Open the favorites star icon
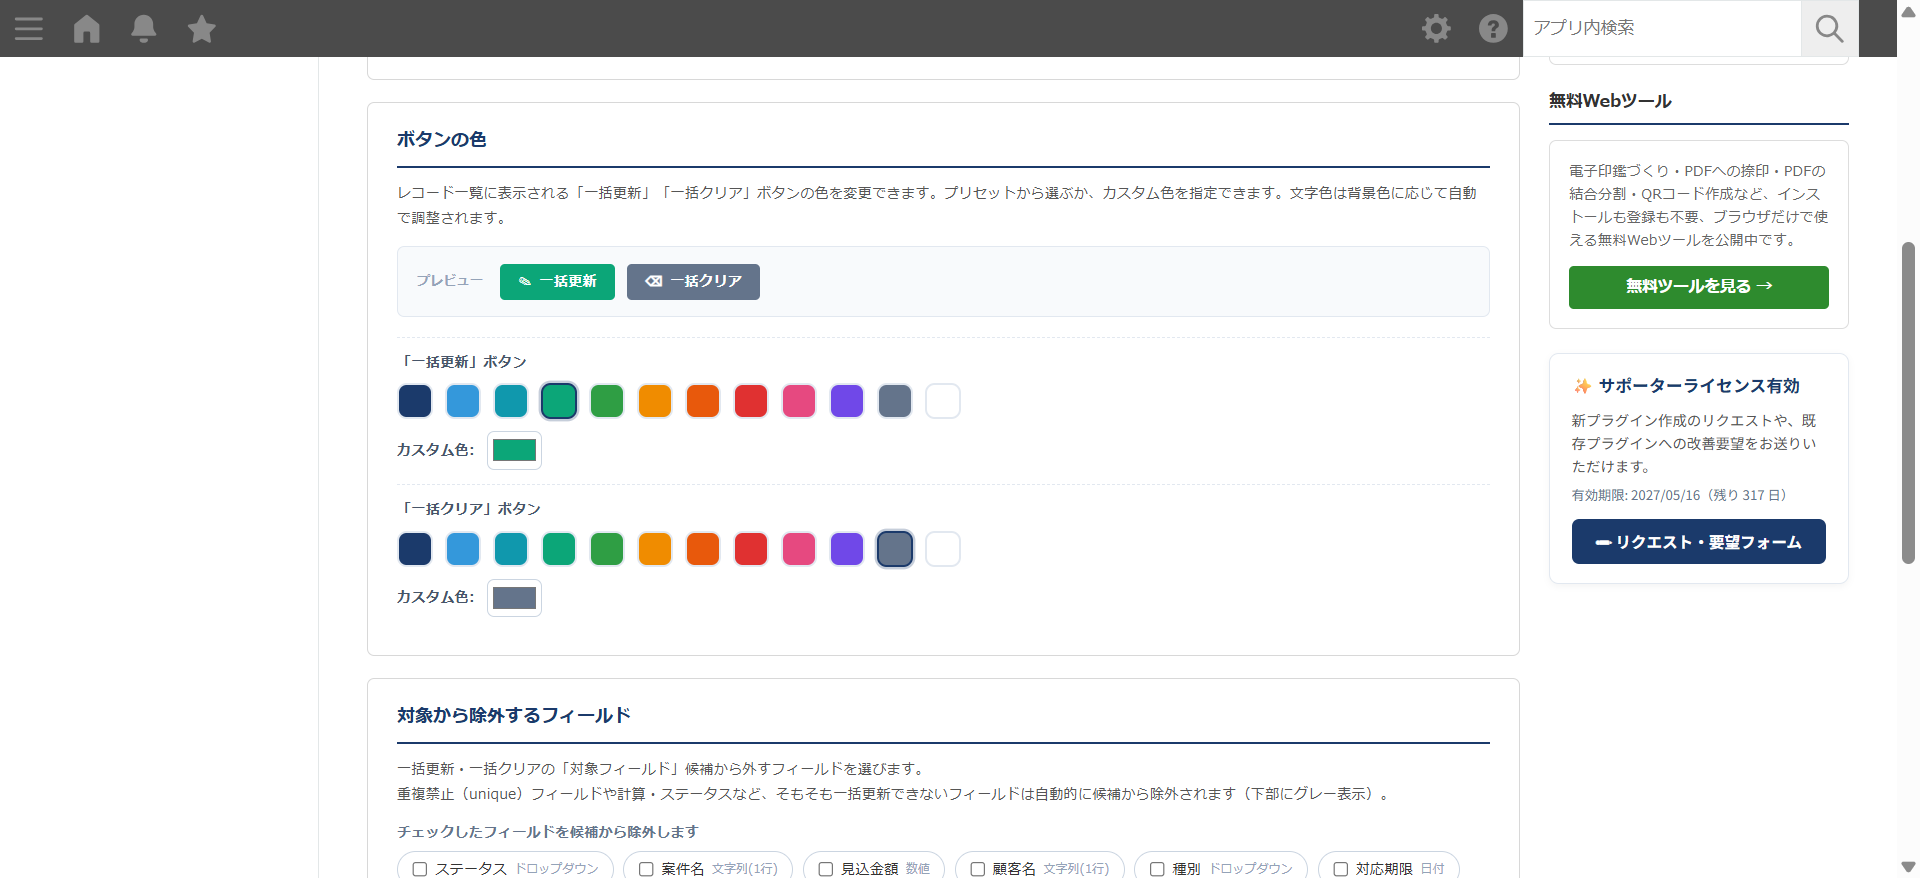Viewport: 1920px width, 878px height. [x=202, y=28]
